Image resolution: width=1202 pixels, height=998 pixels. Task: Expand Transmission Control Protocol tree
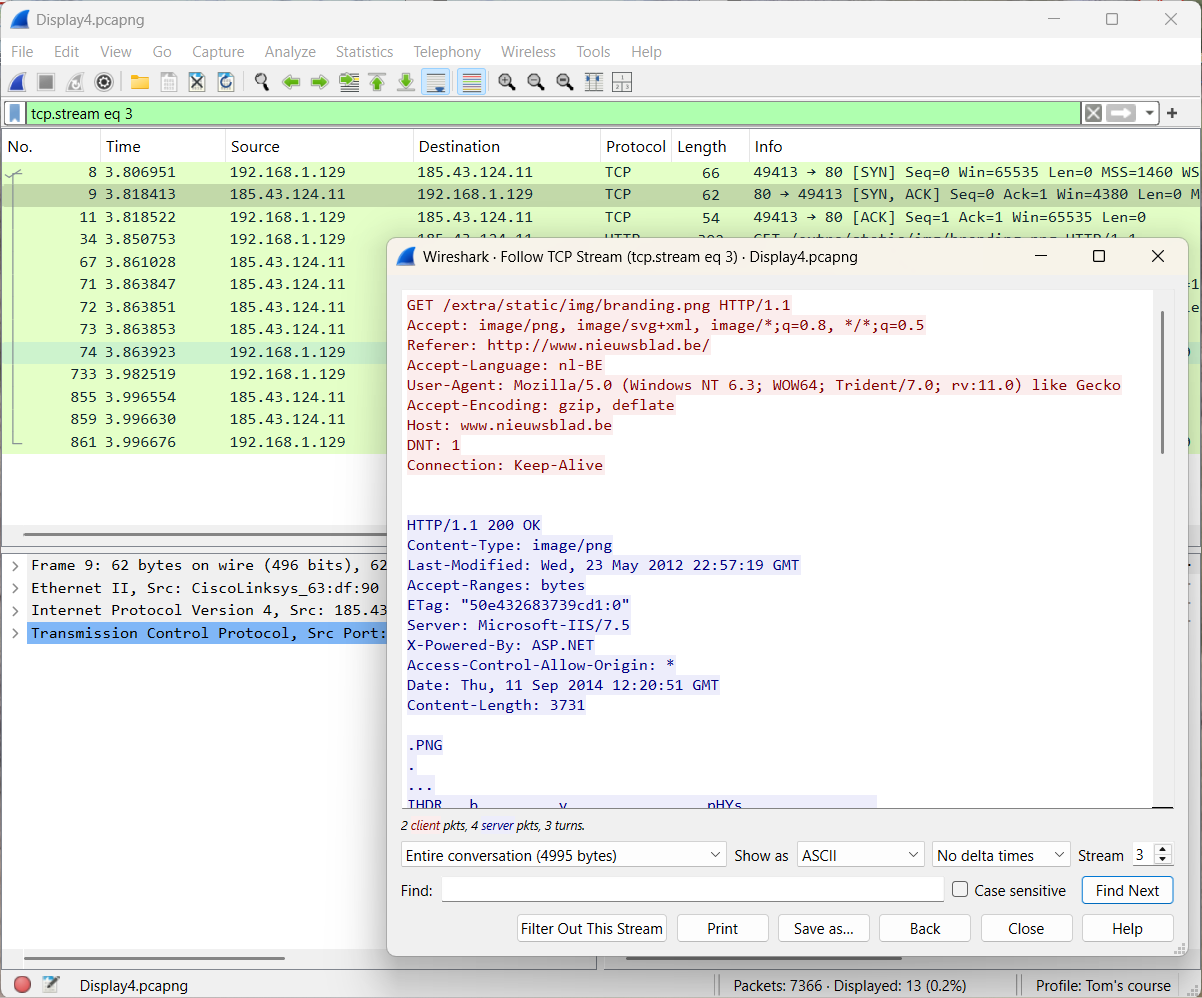[16, 633]
